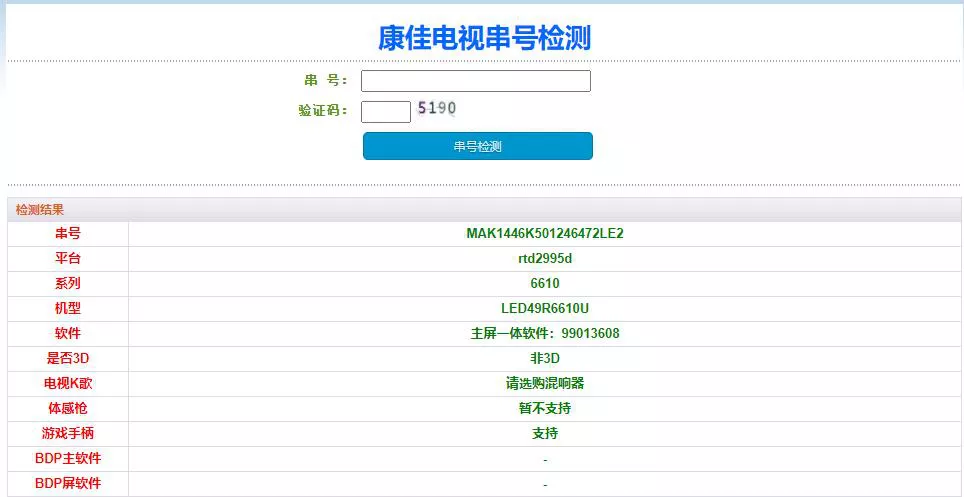Click the dash value for BDP主软件
The width and height of the screenshot is (964, 497).
pos(545,460)
